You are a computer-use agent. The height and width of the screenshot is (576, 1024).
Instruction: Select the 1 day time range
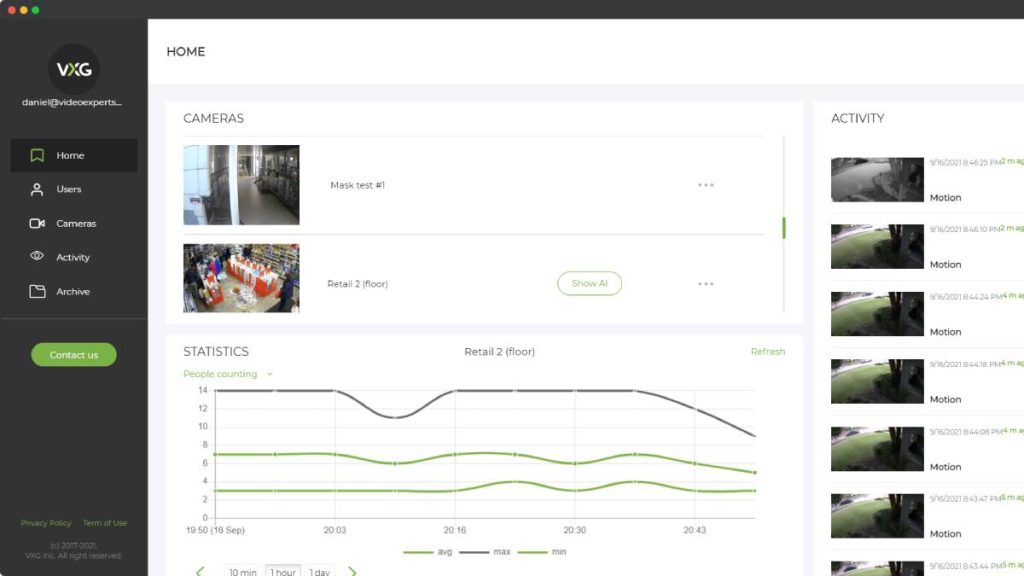point(319,572)
